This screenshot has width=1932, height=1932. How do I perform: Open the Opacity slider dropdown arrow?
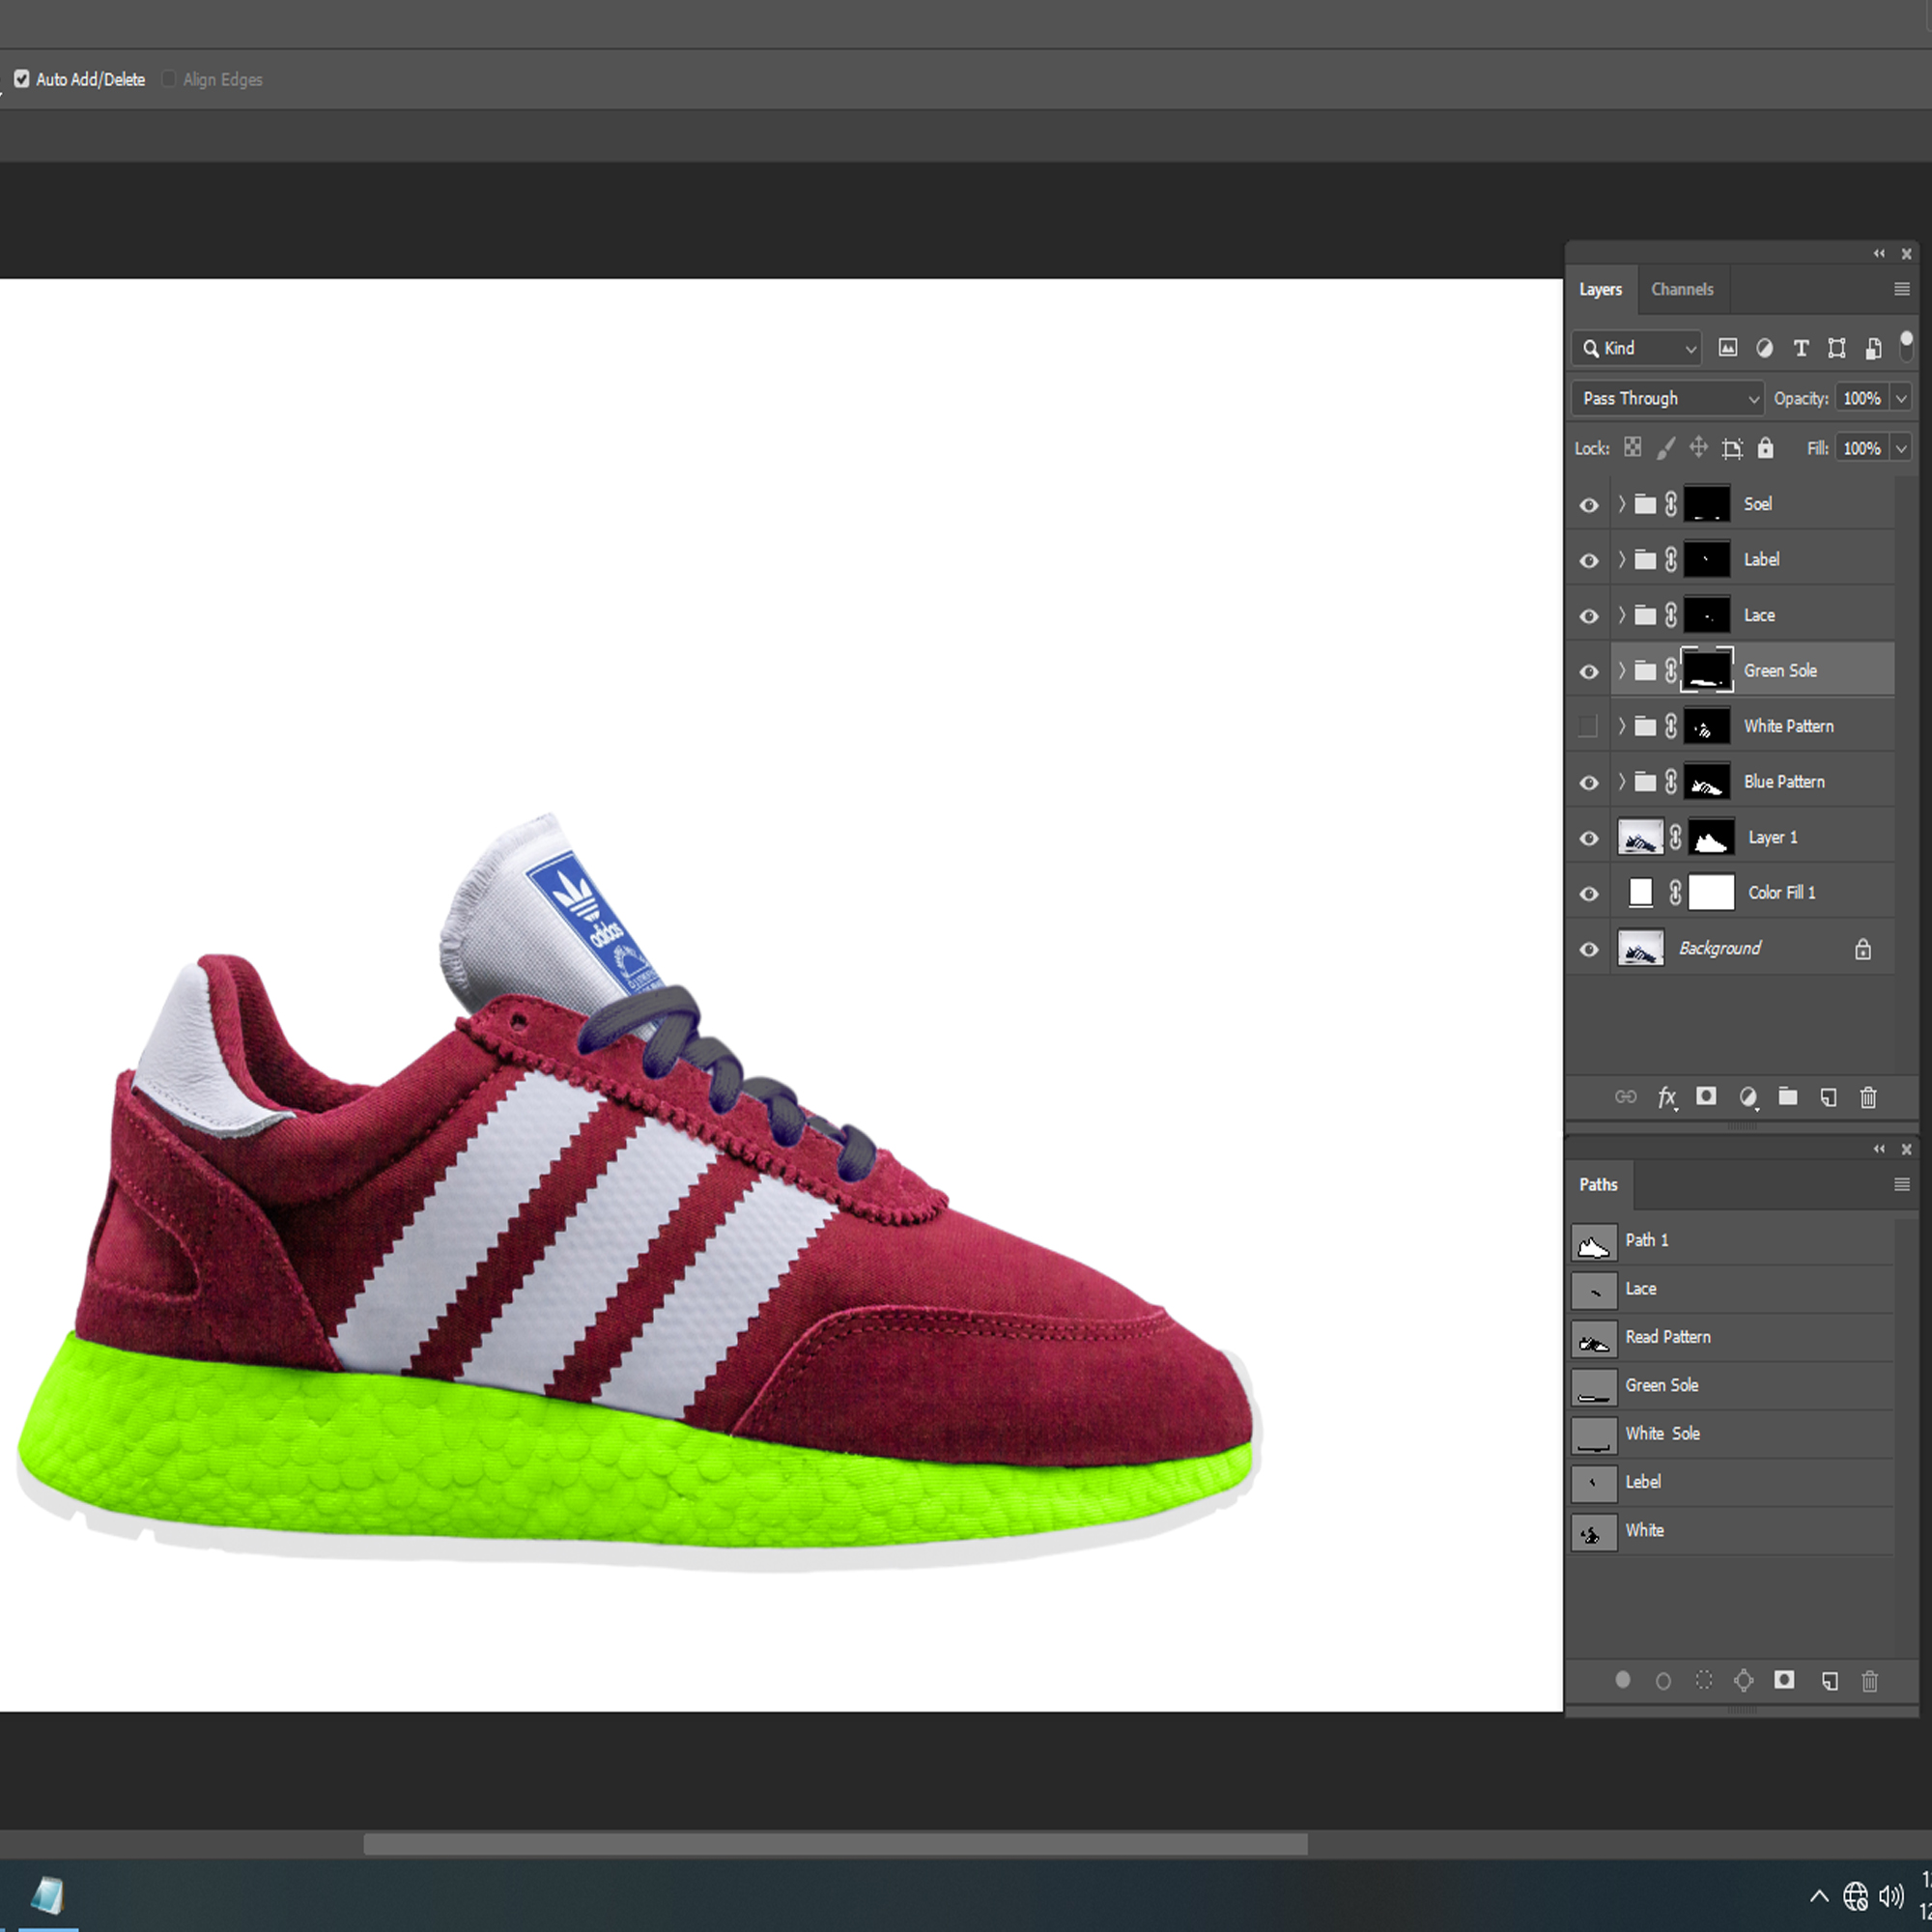(x=1900, y=398)
